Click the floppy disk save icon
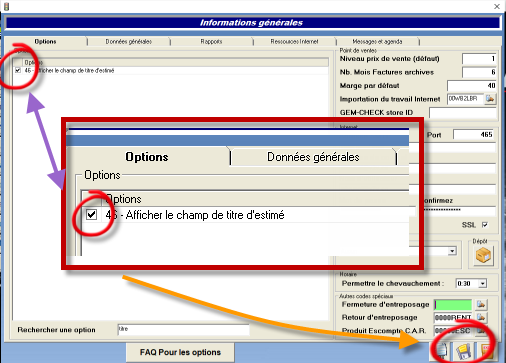 [x=463, y=352]
